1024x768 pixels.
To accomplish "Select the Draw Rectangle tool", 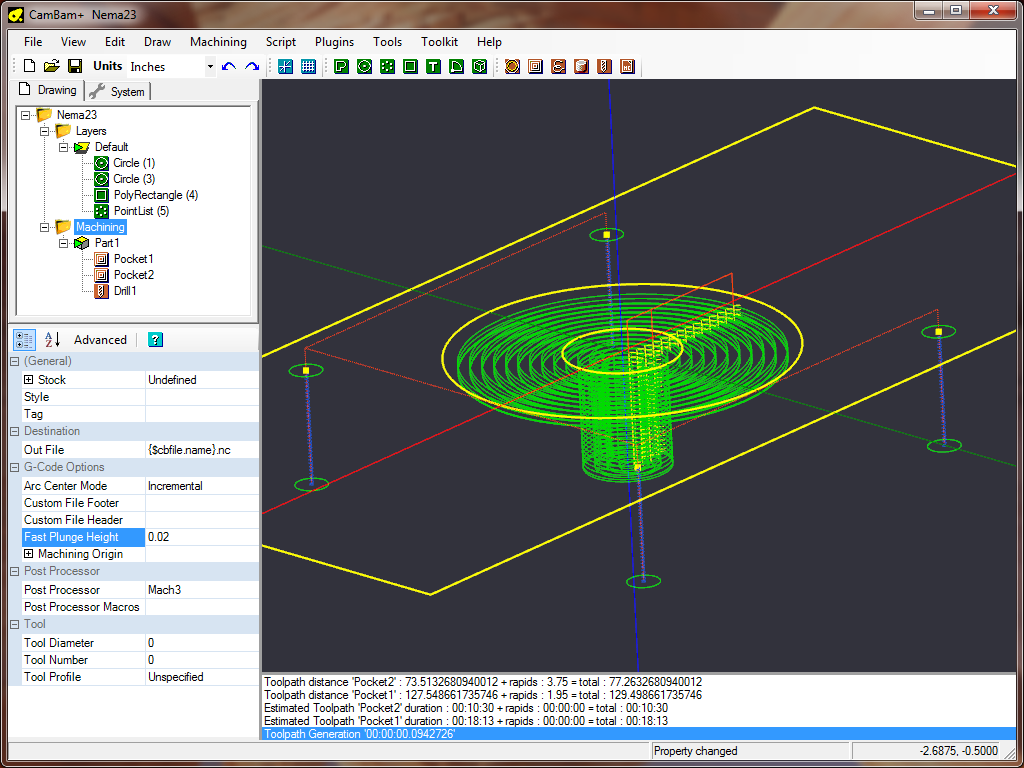I will pyautogui.click(x=410, y=67).
